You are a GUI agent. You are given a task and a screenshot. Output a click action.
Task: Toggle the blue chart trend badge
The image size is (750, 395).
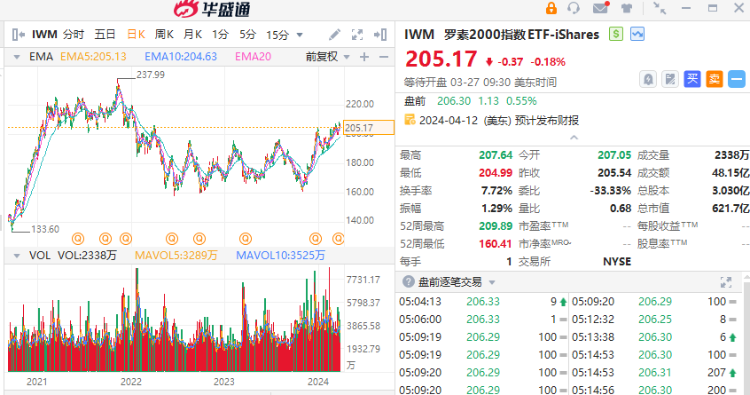pos(637,34)
